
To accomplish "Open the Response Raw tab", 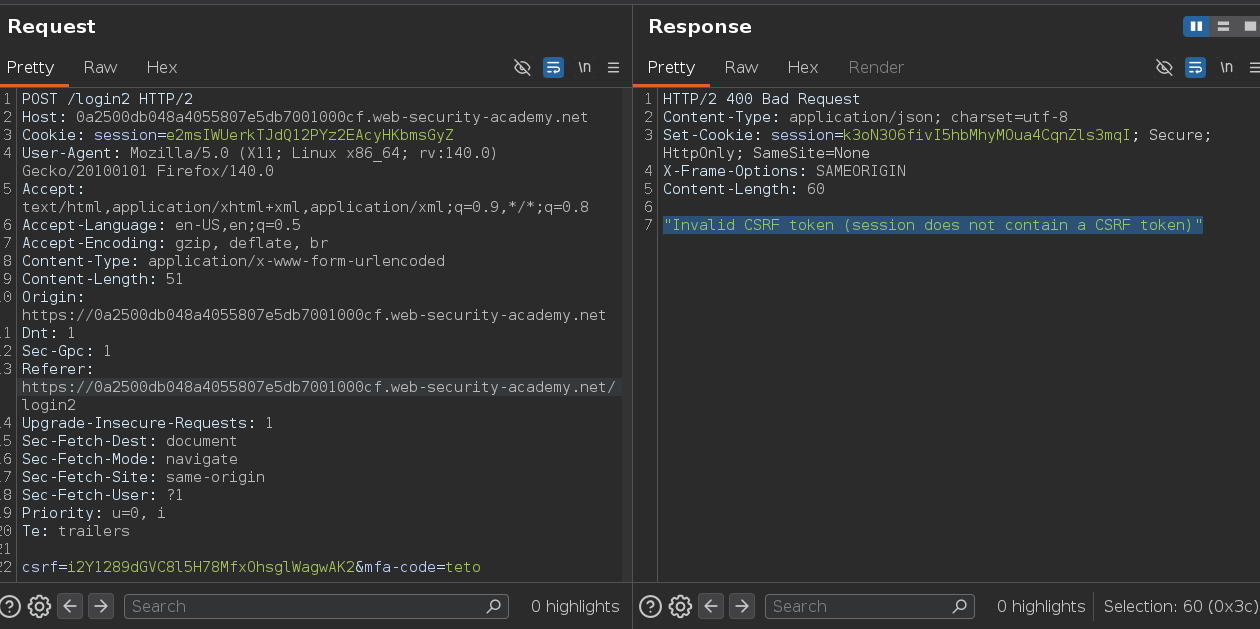I will (x=741, y=67).
